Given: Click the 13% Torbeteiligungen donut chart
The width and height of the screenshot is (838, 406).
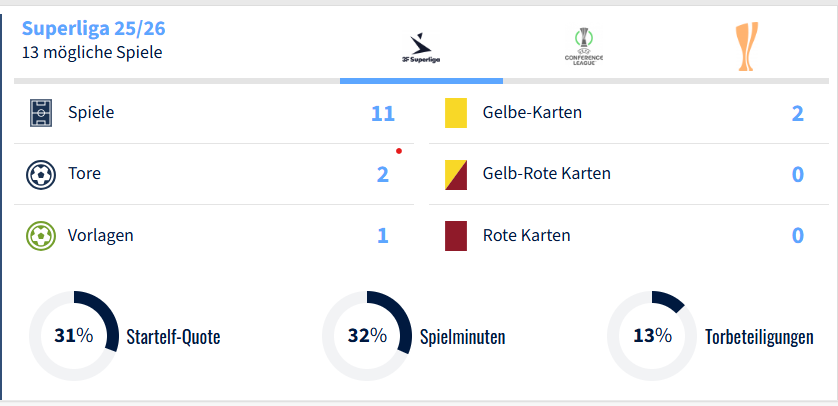Looking at the screenshot, I should 652,336.
